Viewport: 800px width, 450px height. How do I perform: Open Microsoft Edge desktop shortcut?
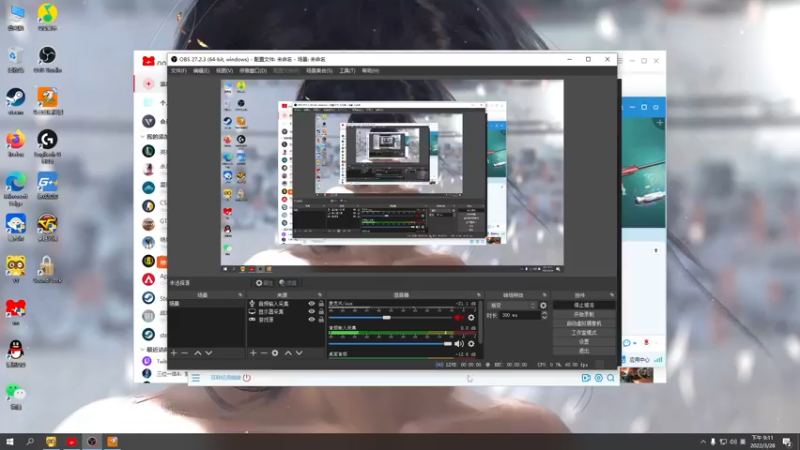16,189
